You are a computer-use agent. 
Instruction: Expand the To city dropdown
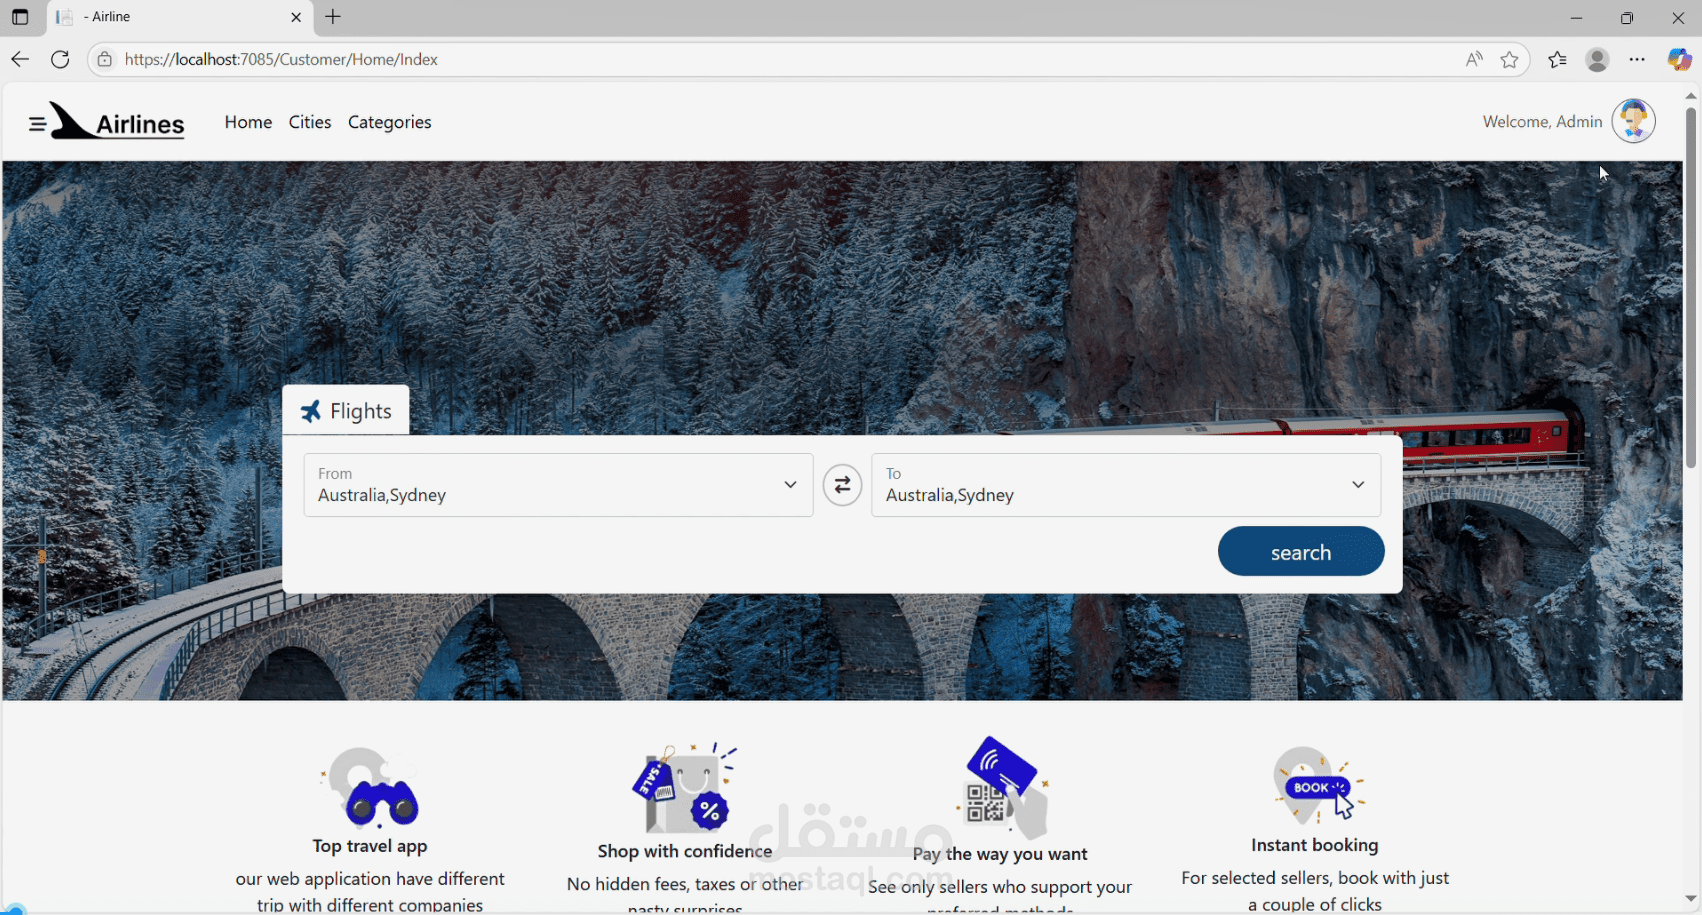pos(1358,485)
